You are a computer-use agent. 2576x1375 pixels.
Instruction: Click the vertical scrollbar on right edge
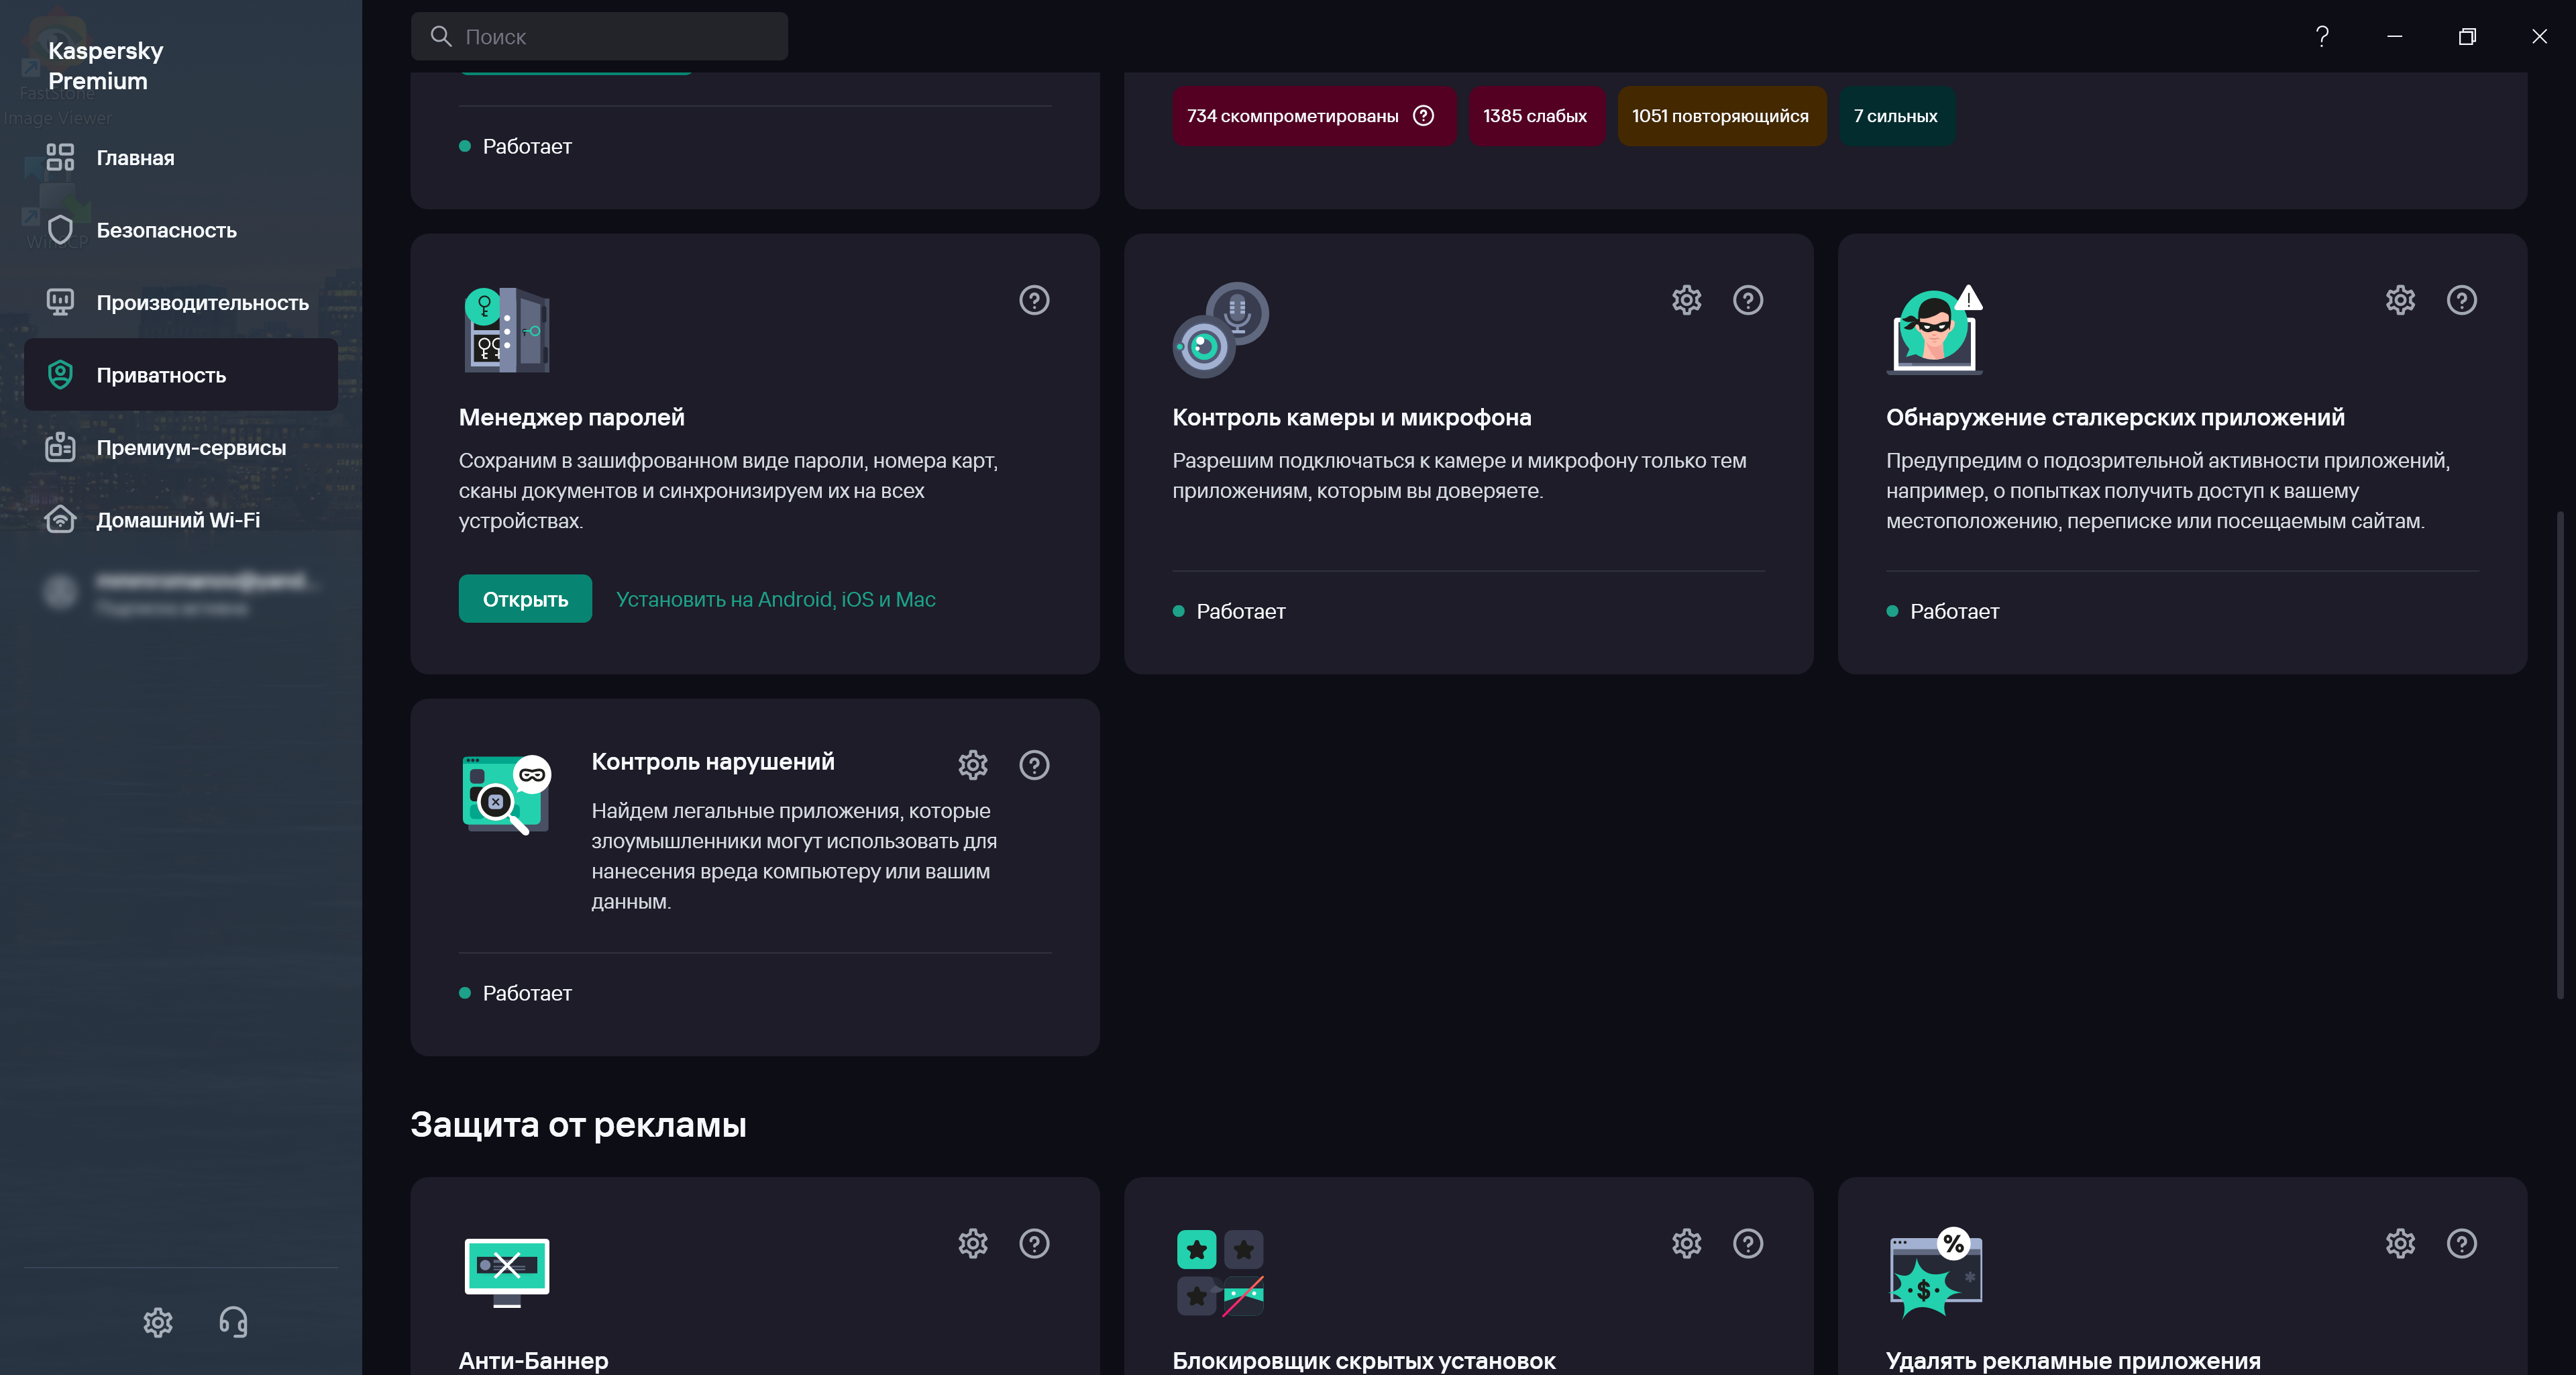point(2560,755)
